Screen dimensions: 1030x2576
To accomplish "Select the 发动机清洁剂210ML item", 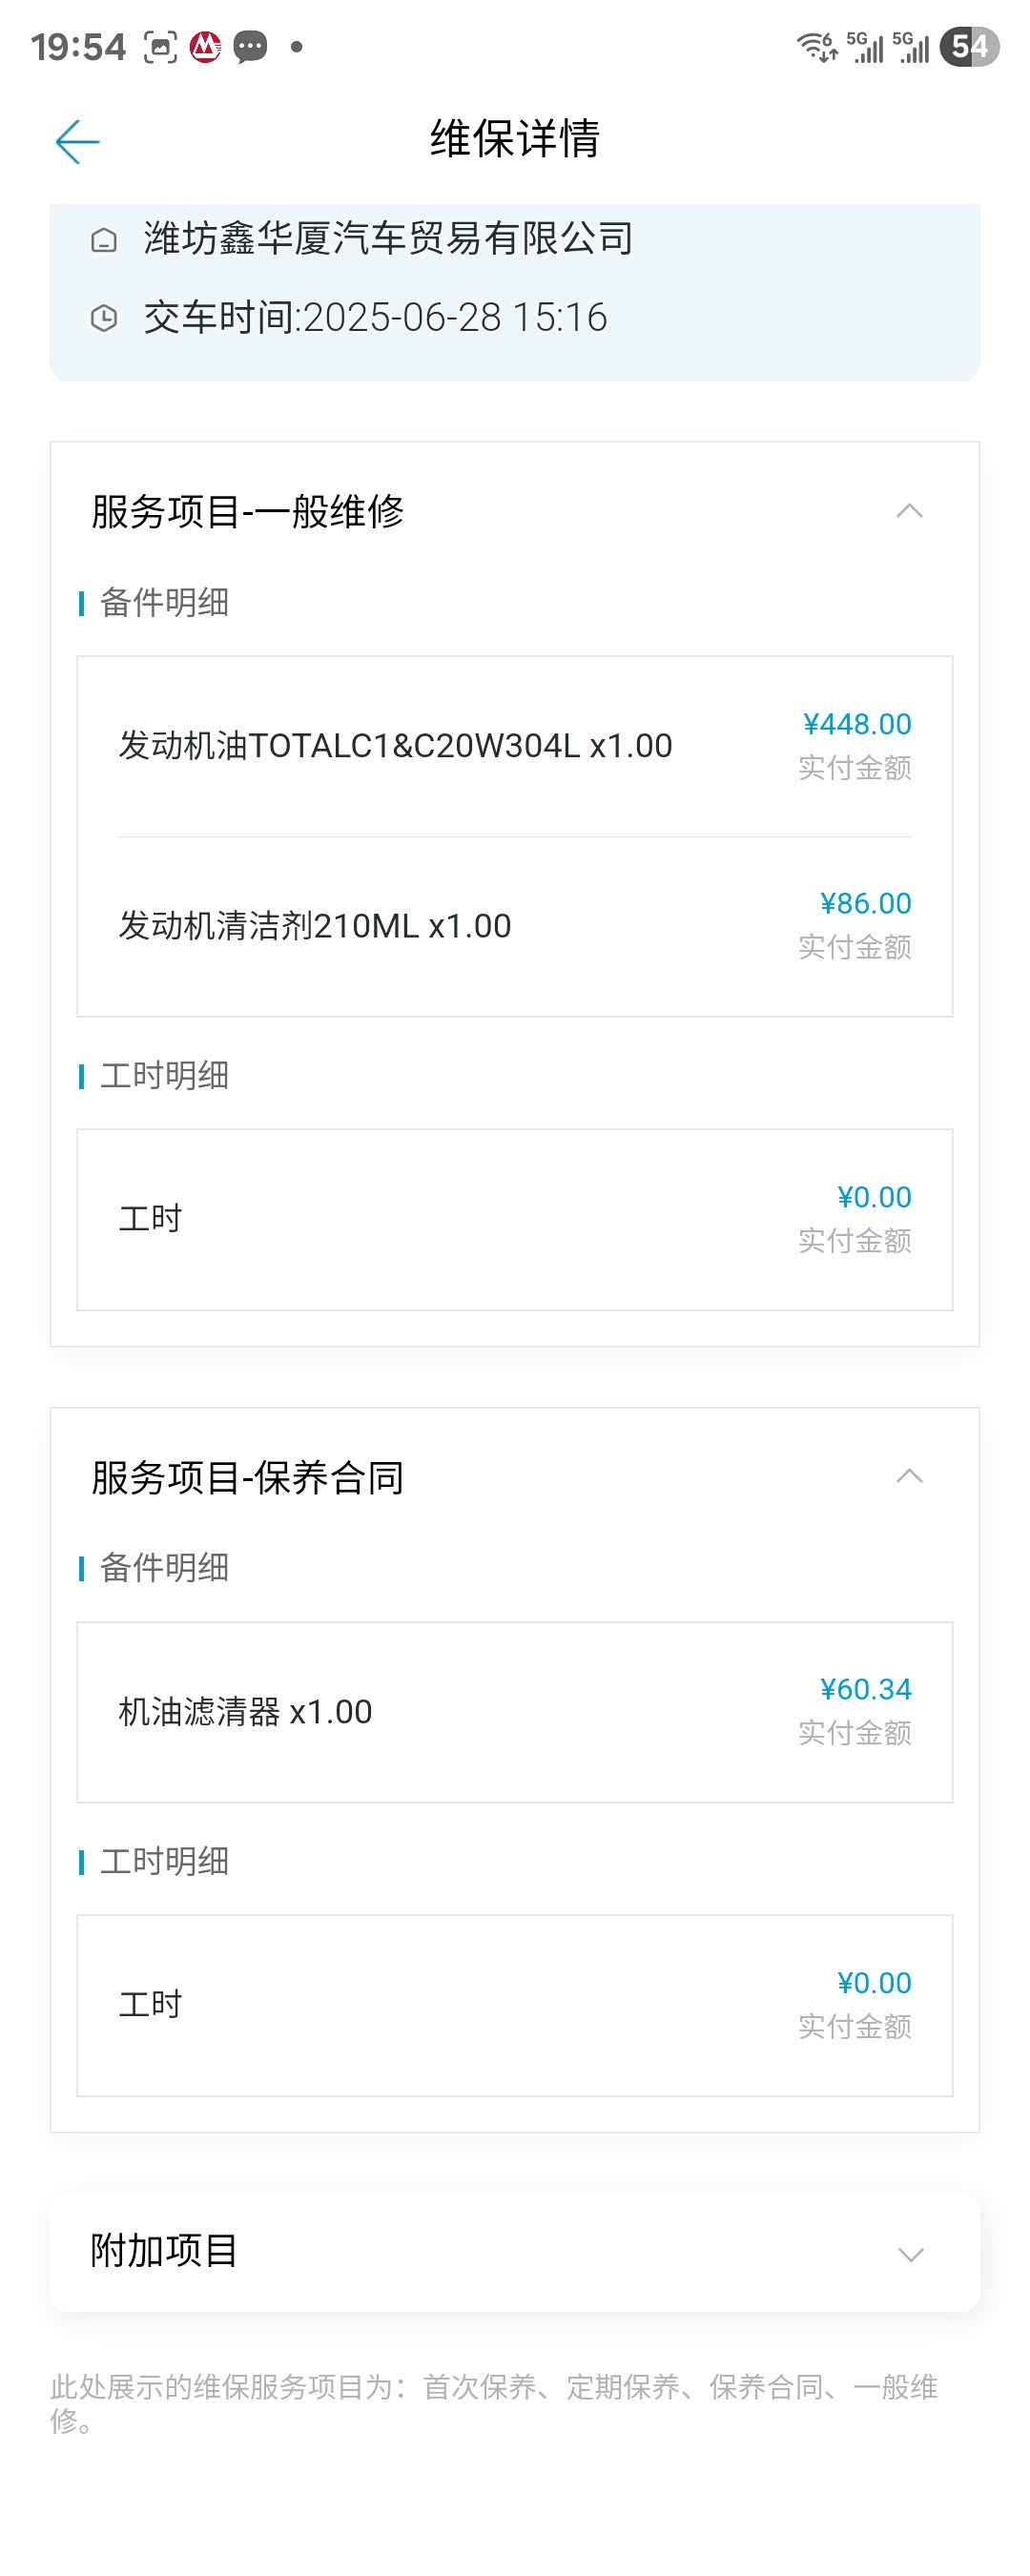I will pyautogui.click(x=315, y=926).
